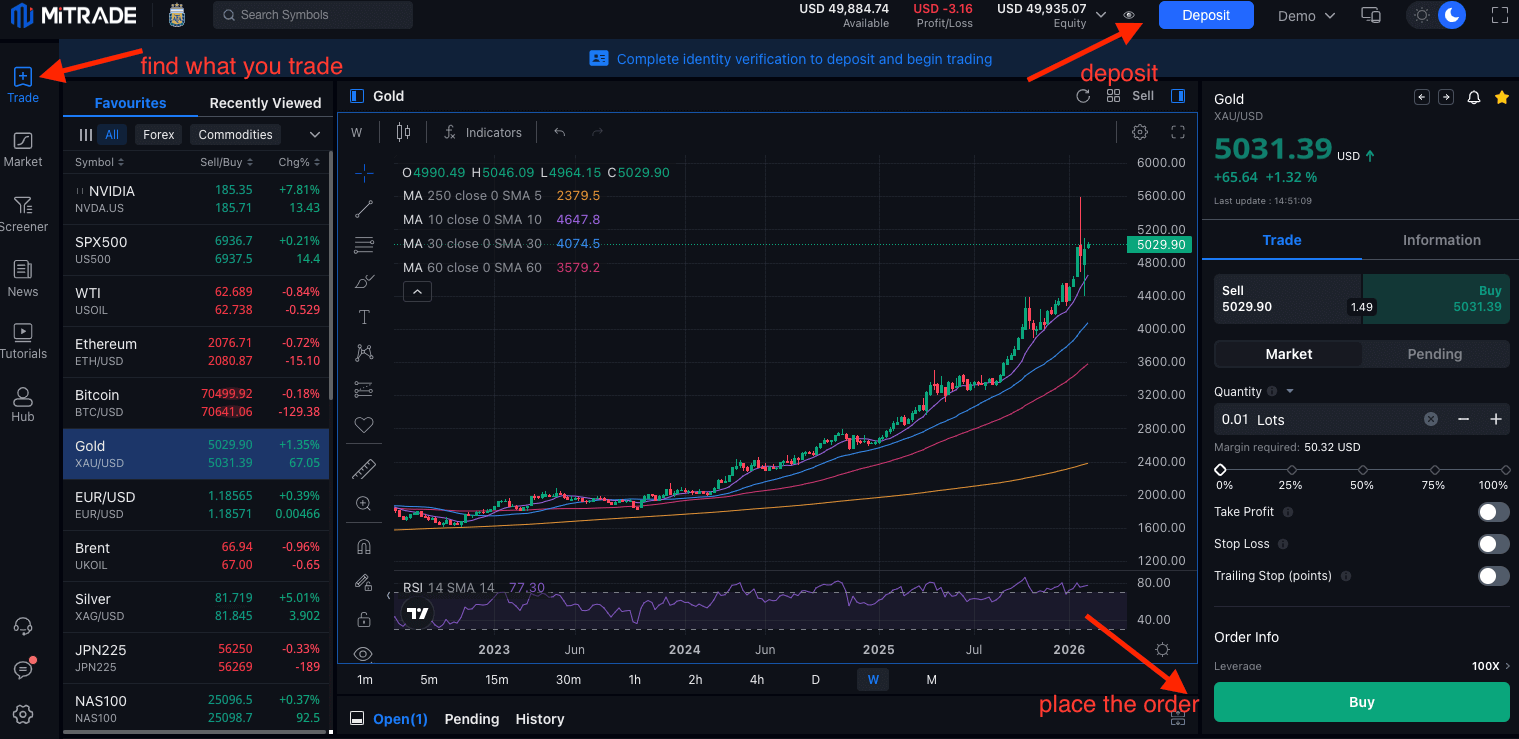Image resolution: width=1519 pixels, height=739 pixels.
Task: Turn on the Stop Loss switch
Action: [1493, 544]
